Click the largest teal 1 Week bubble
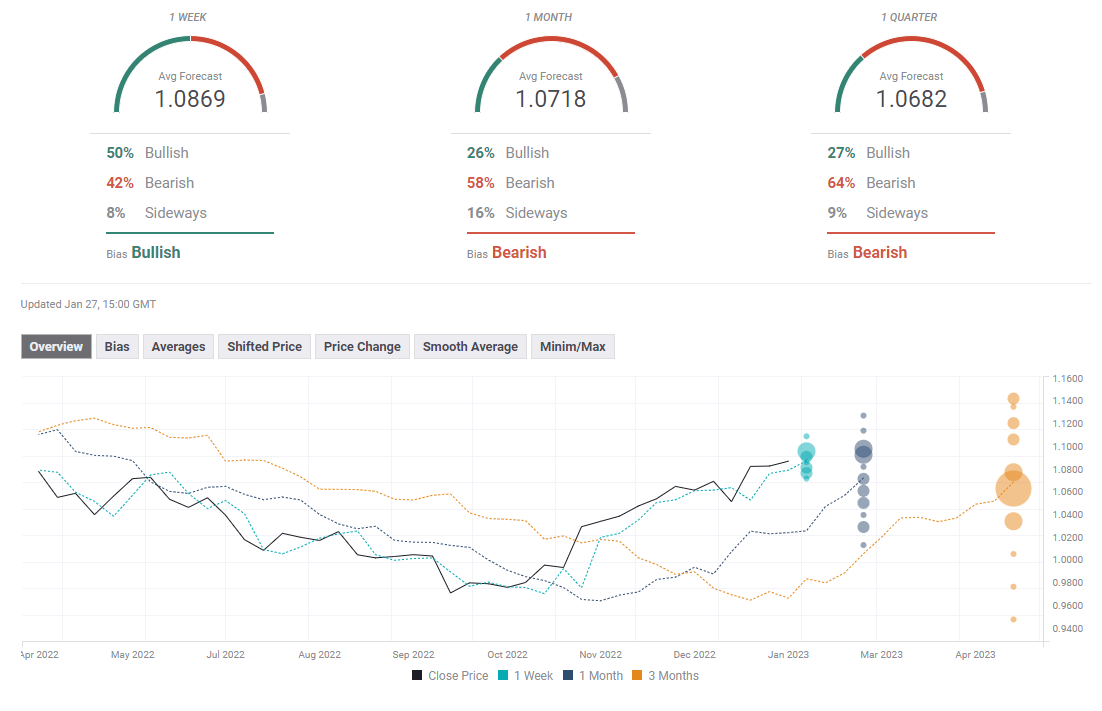This screenshot has width=1102, height=711. (x=806, y=452)
